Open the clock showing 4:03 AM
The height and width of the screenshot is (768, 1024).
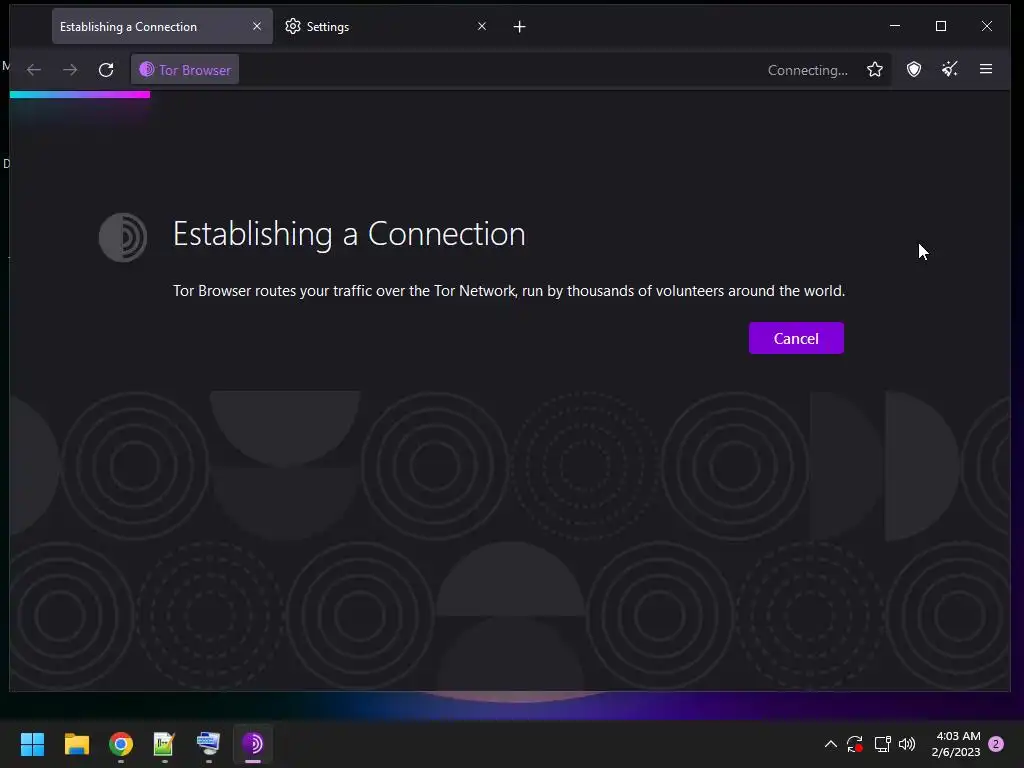pyautogui.click(x=956, y=744)
